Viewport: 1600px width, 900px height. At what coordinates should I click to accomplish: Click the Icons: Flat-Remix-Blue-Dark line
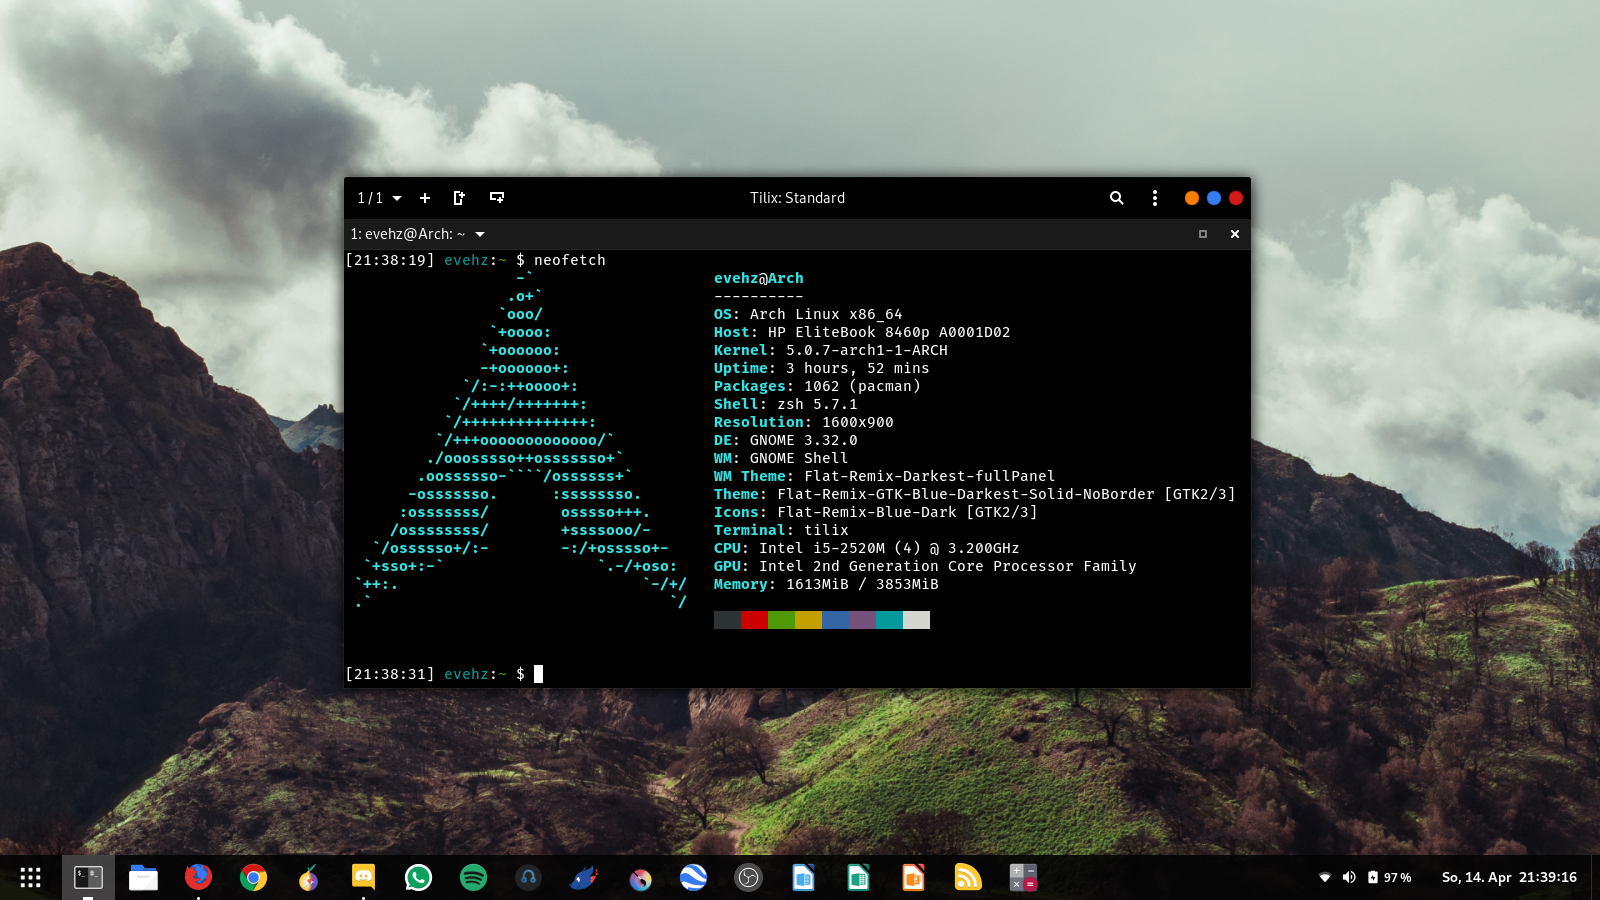click(876, 512)
